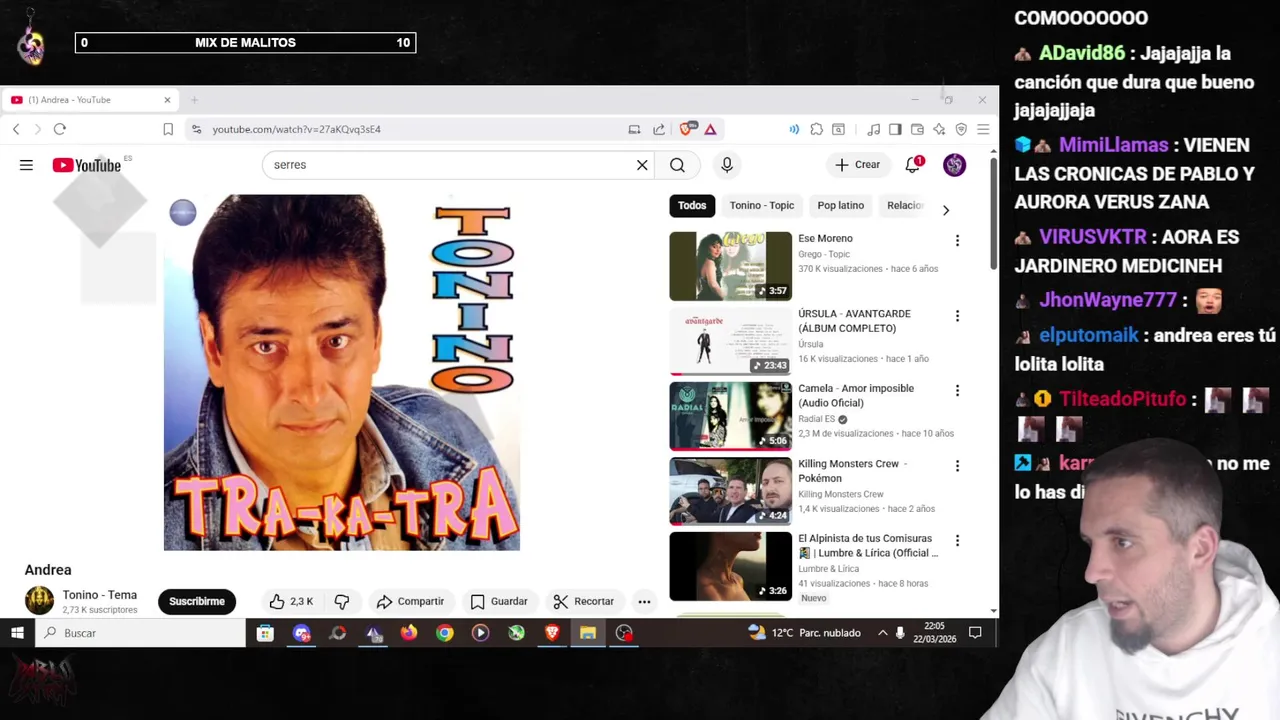Go to the YouTube home logo
Image resolution: width=1280 pixels, height=720 pixels.
86,165
